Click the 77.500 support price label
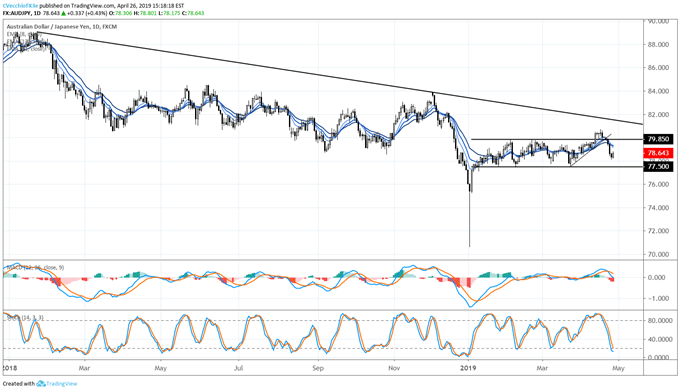This screenshot has width=680, height=391. click(658, 166)
